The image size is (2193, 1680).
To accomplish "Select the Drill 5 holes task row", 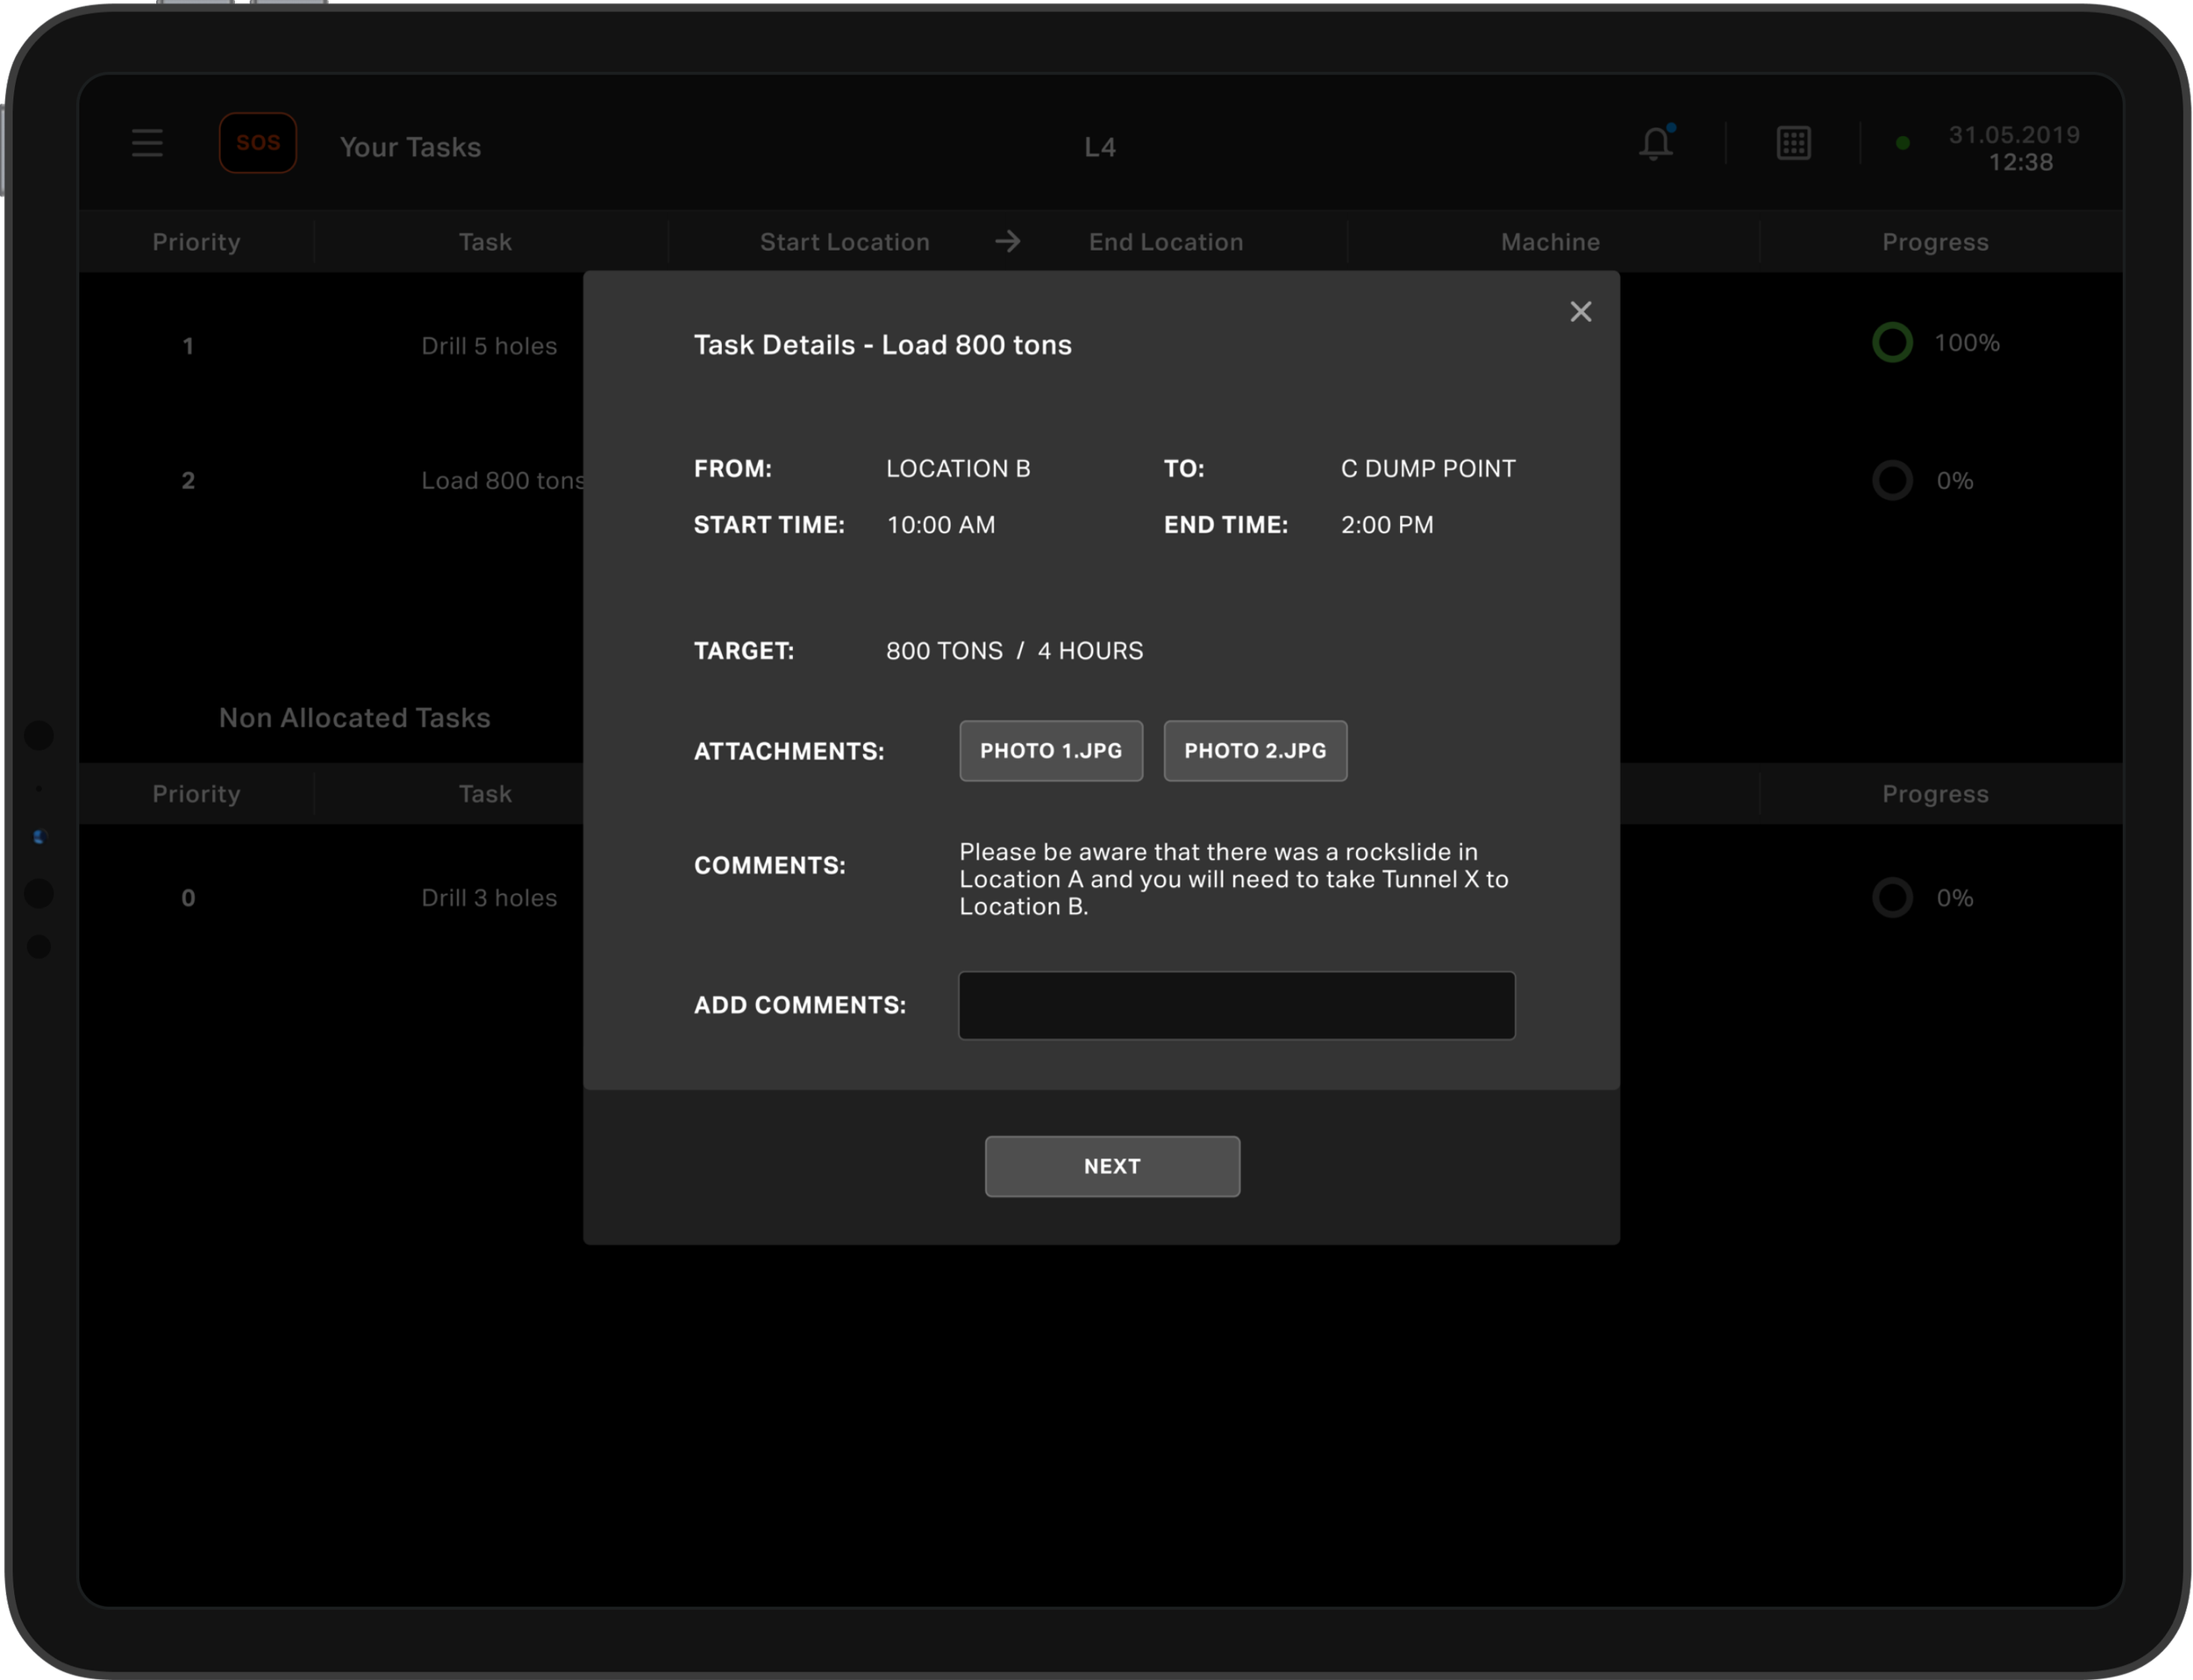I will click(x=488, y=346).
